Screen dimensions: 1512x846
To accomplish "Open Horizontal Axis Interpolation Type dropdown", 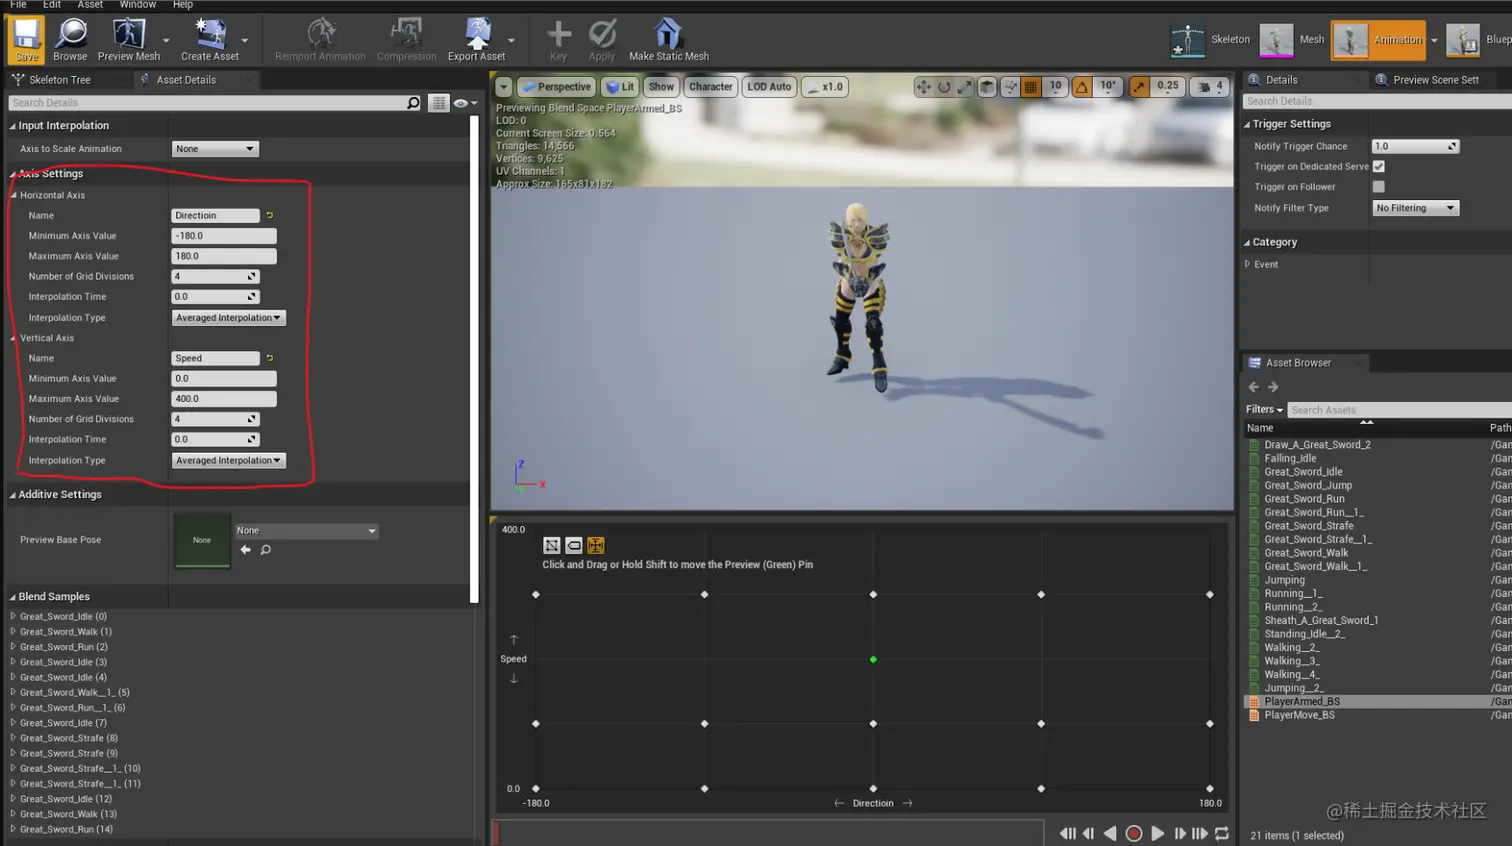I will click(x=229, y=318).
